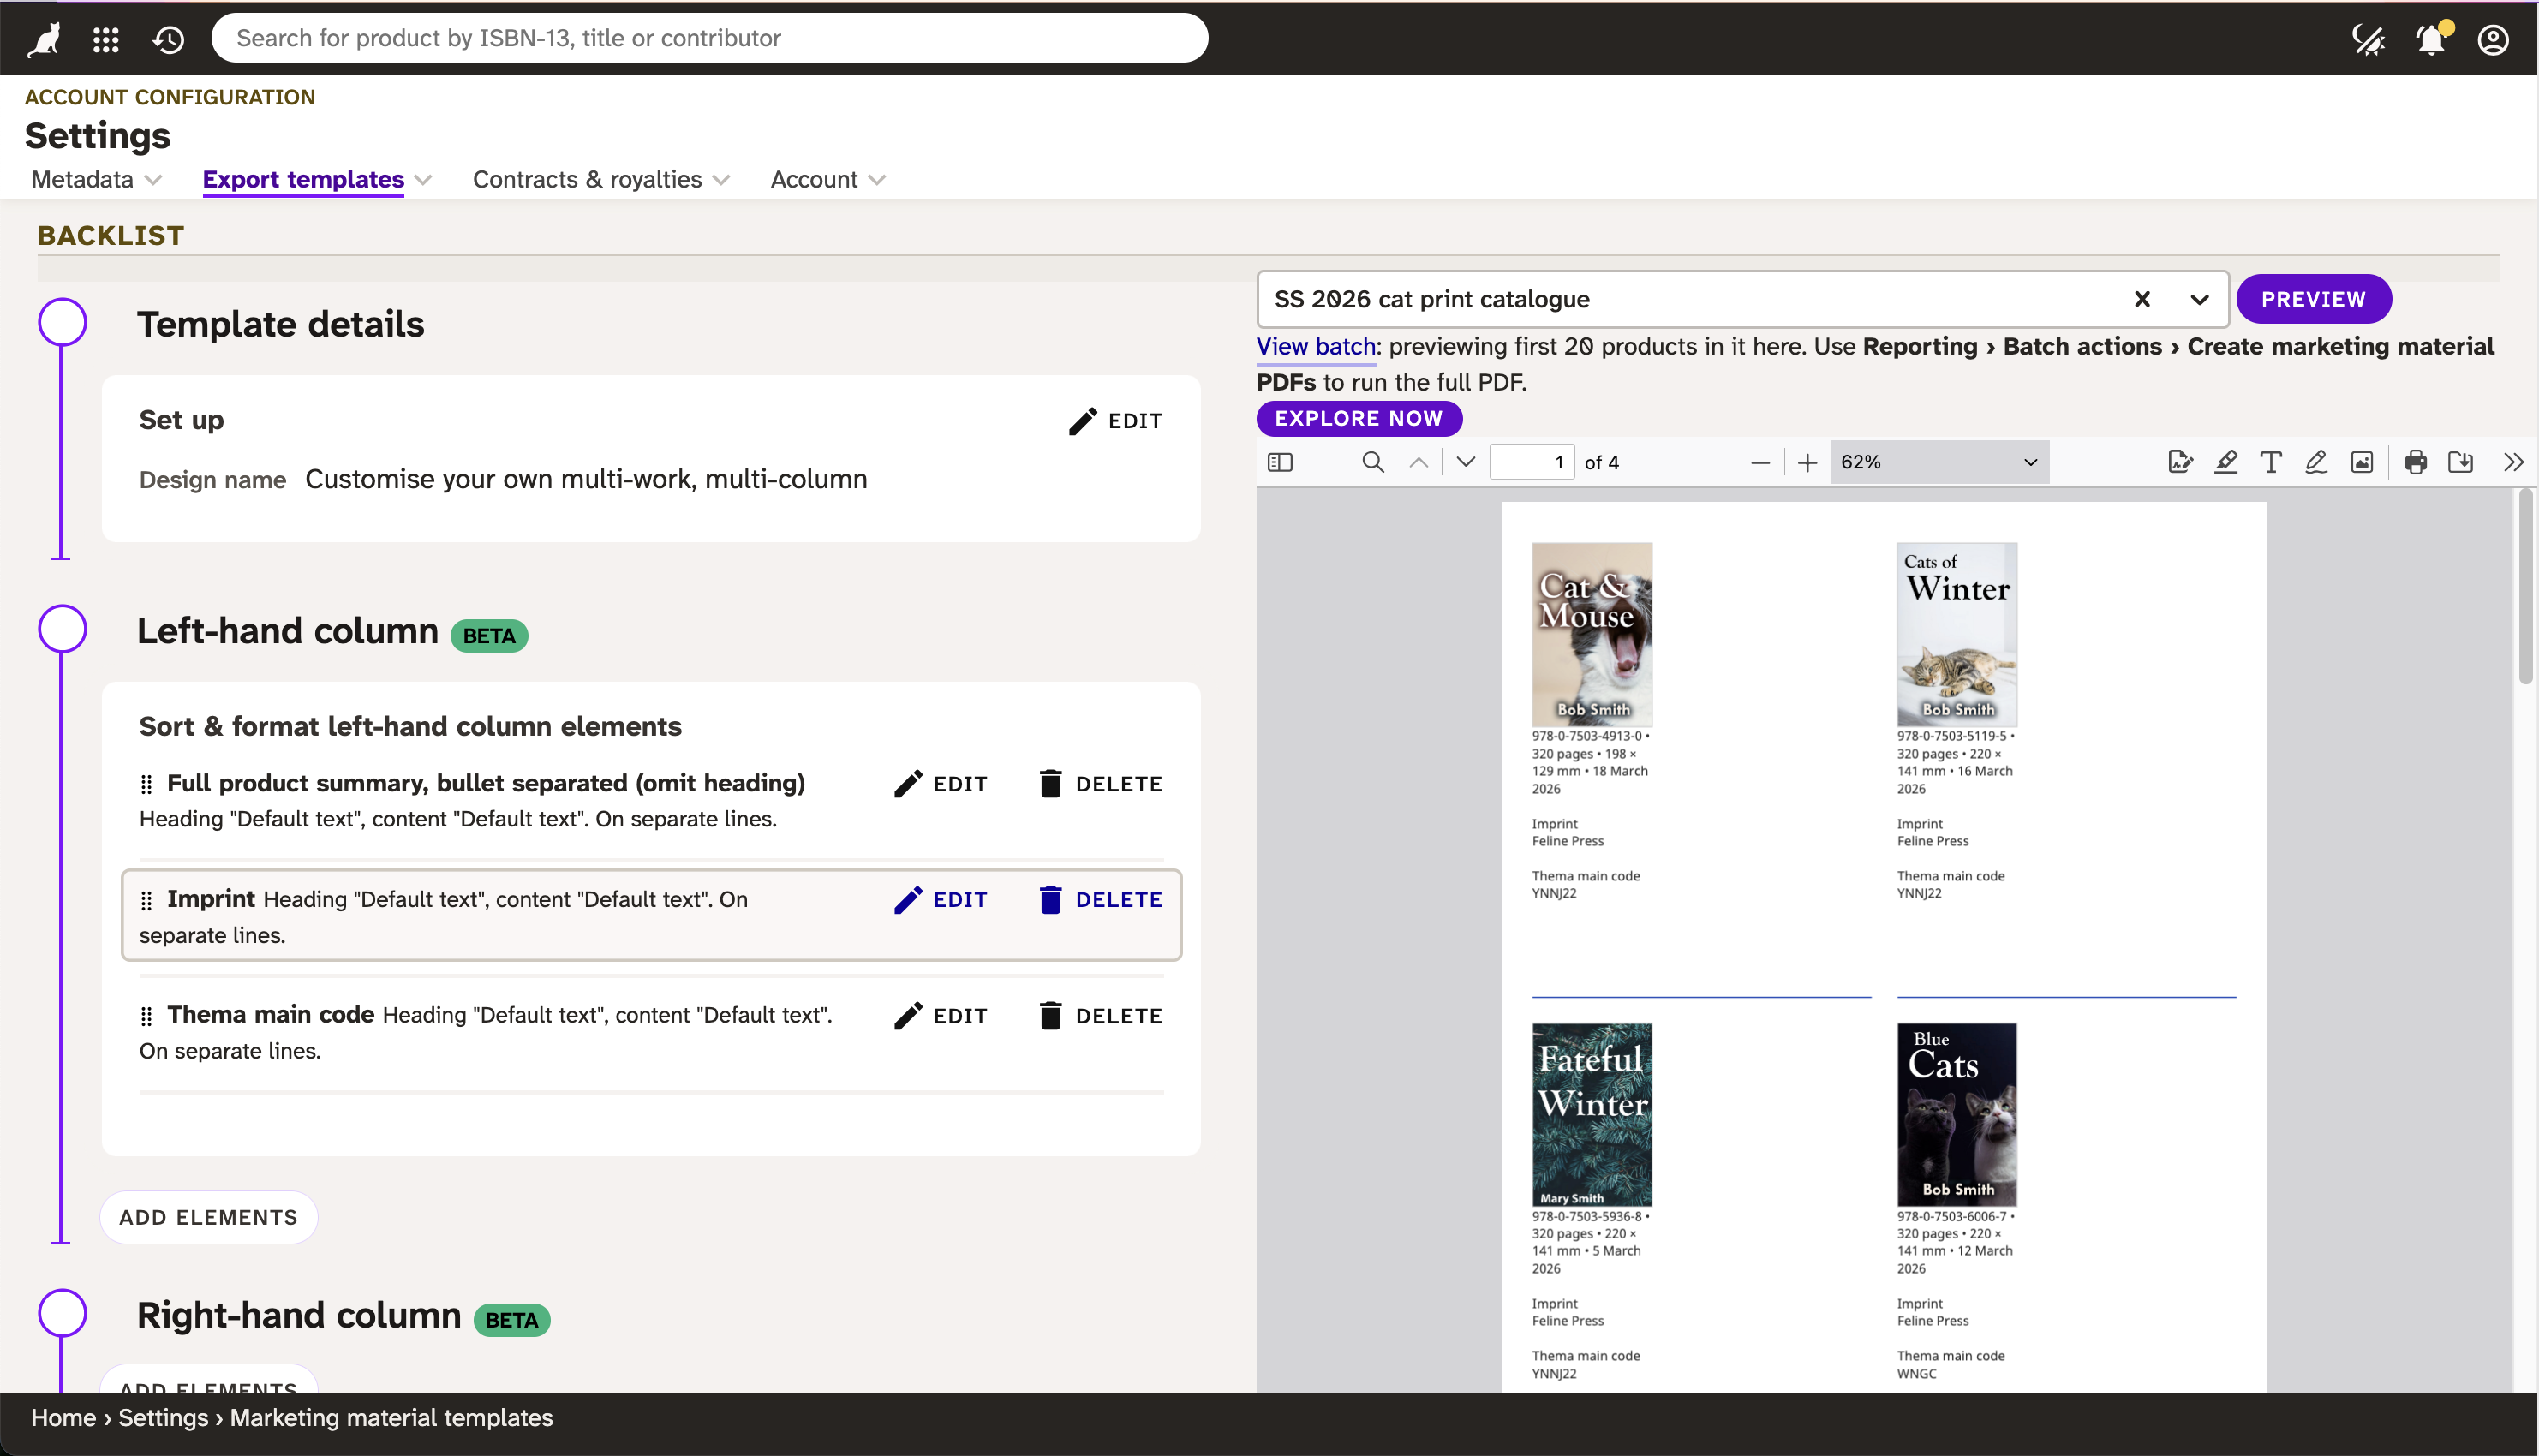Open recent history icon in top bar
Screen dimensions: 2539x1456
(168, 39)
